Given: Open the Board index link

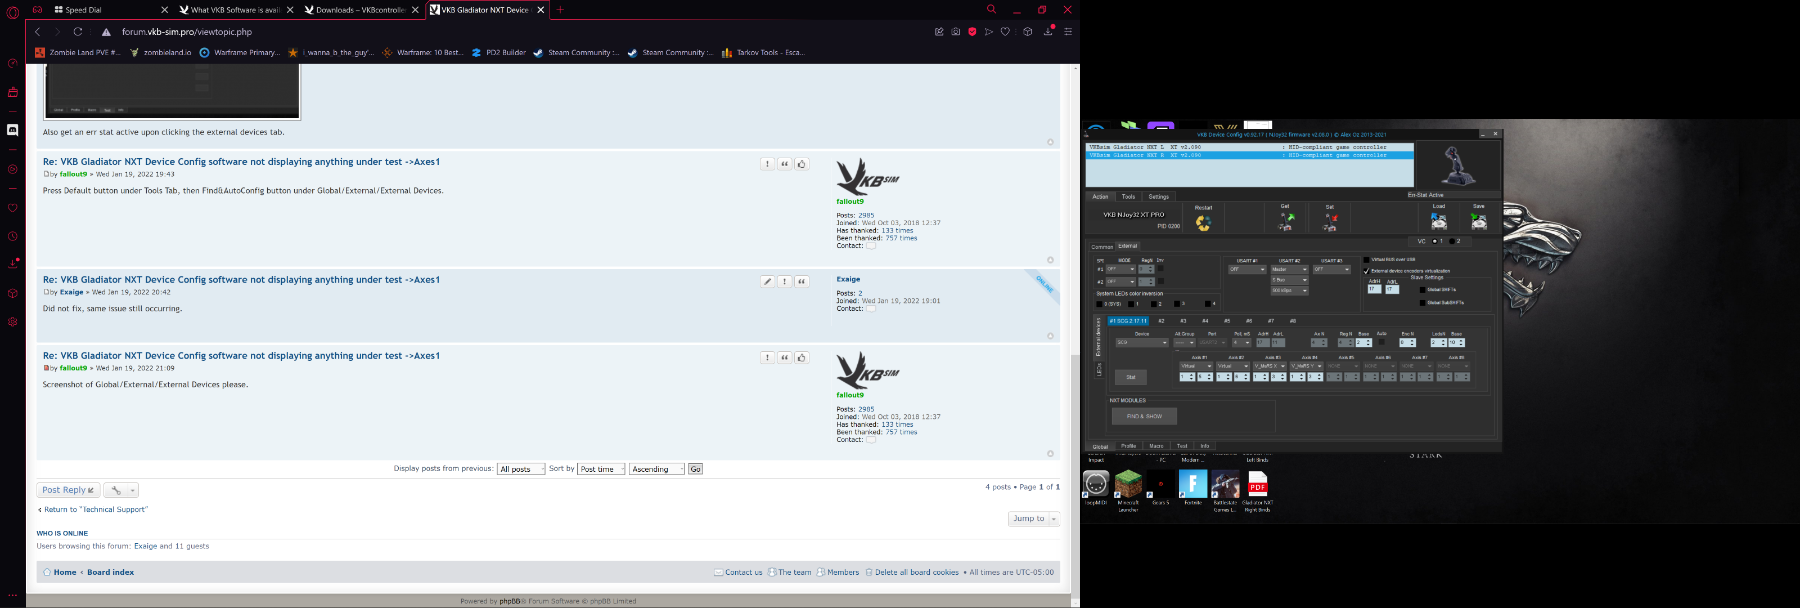Looking at the screenshot, I should pyautogui.click(x=110, y=573).
